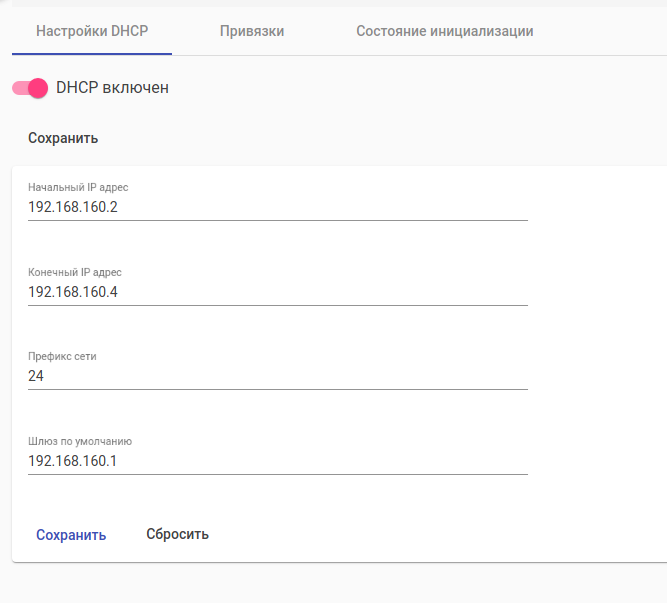This screenshot has height=603, width=667.
Task: Click the 192.168.160.4 address value
Action: pos(73,292)
